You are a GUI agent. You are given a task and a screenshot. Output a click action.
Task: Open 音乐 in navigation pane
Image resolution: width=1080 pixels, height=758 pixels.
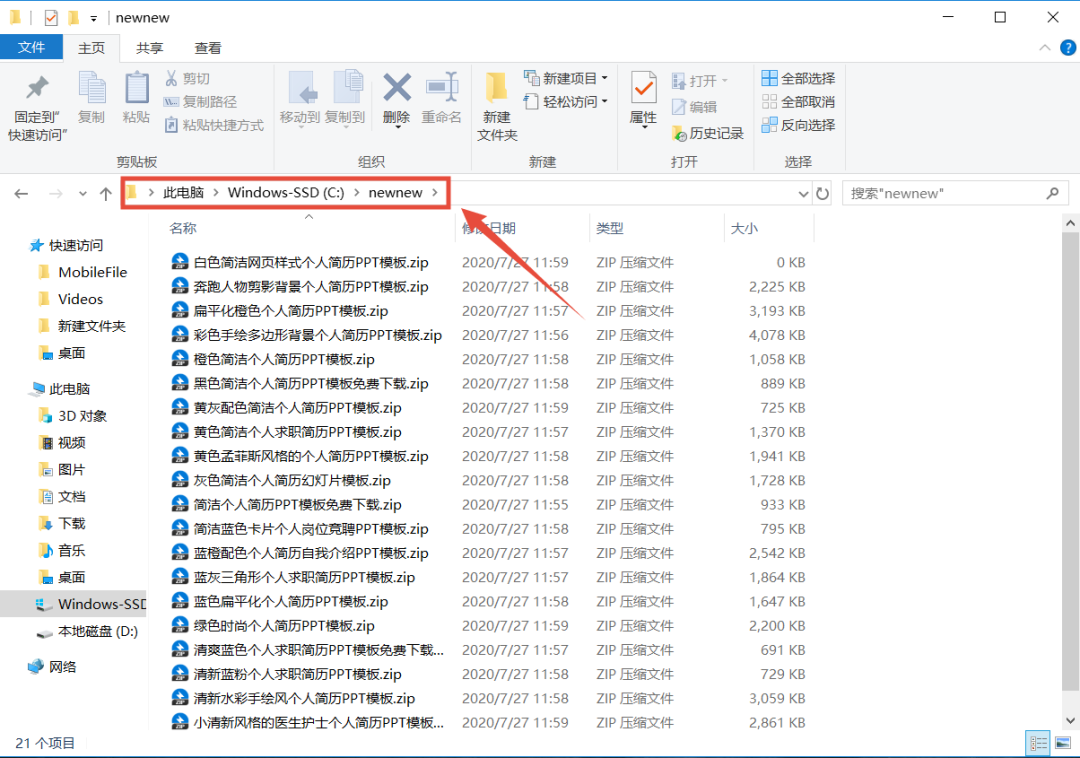pos(62,550)
